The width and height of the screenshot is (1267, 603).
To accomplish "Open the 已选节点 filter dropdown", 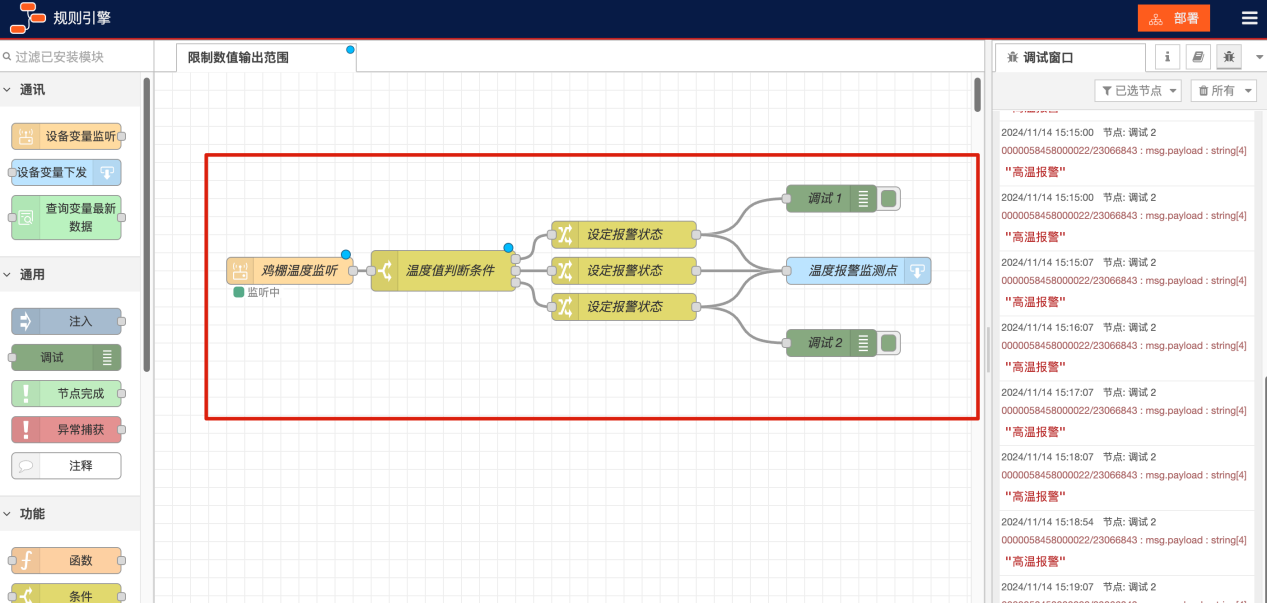I will pos(1139,91).
